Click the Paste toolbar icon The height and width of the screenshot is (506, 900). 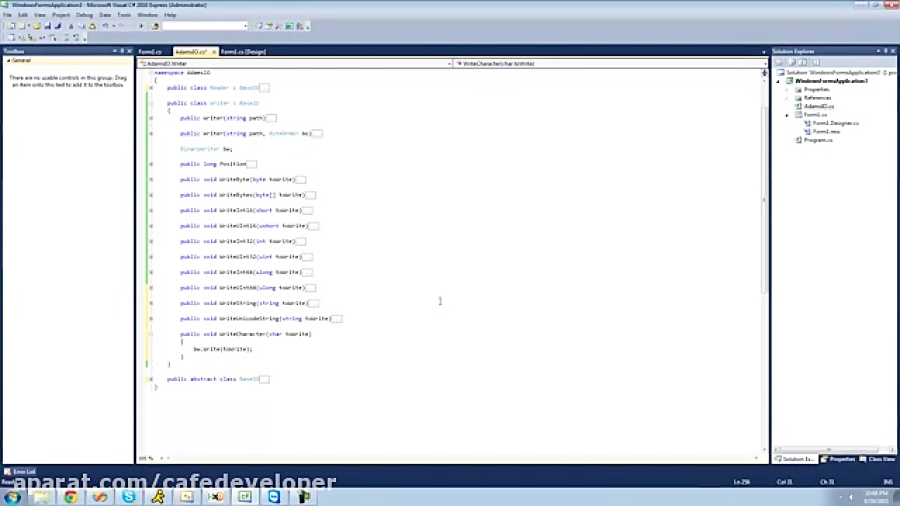tap(92, 26)
